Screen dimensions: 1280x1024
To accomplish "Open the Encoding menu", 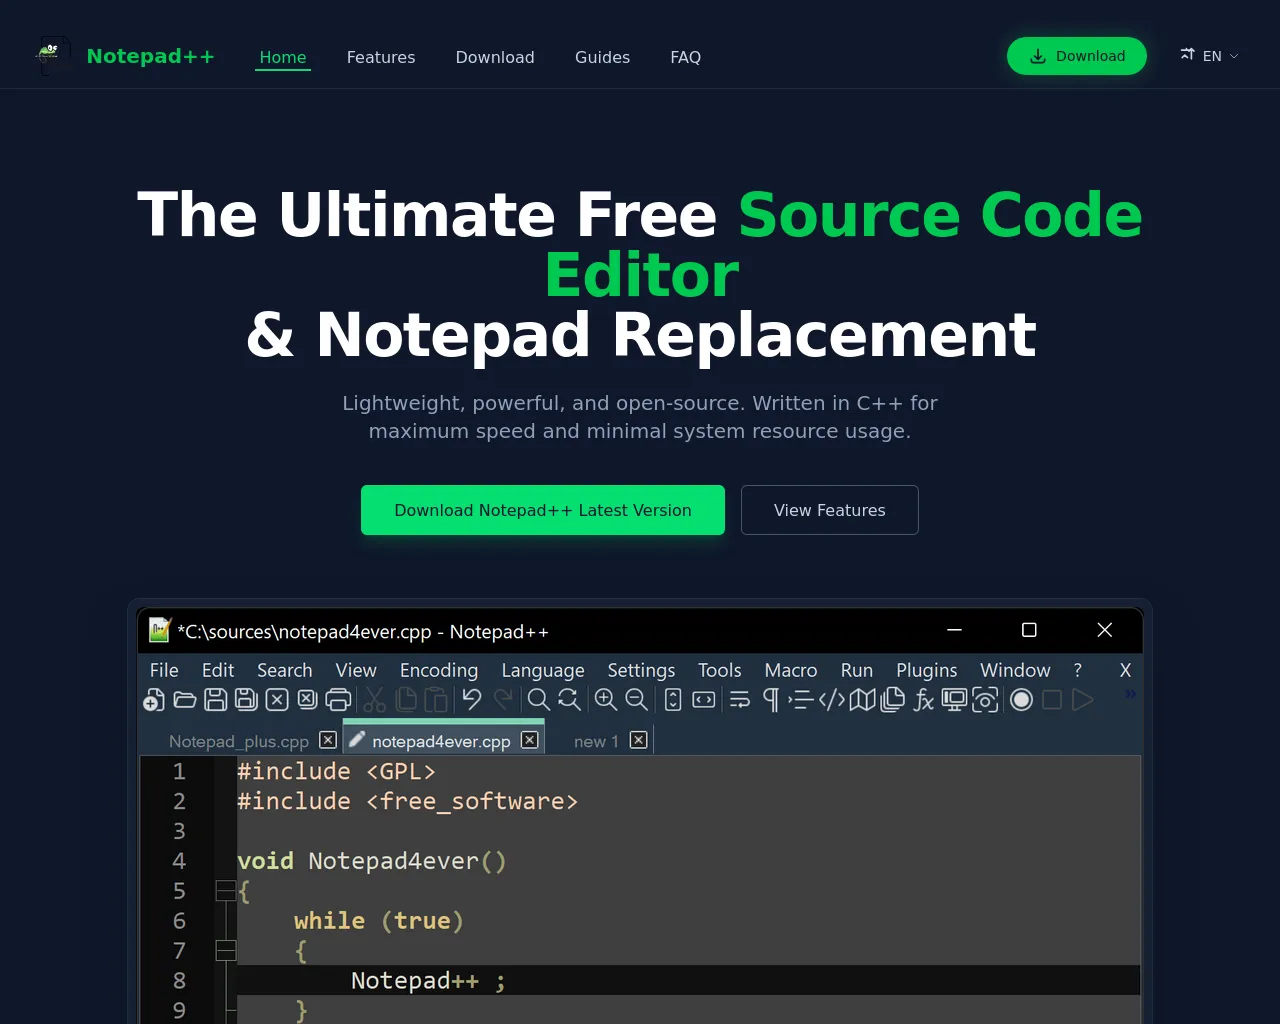I will [x=439, y=670].
